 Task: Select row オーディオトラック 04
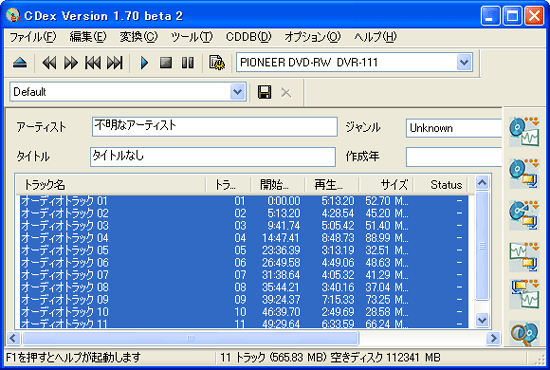click(x=244, y=238)
